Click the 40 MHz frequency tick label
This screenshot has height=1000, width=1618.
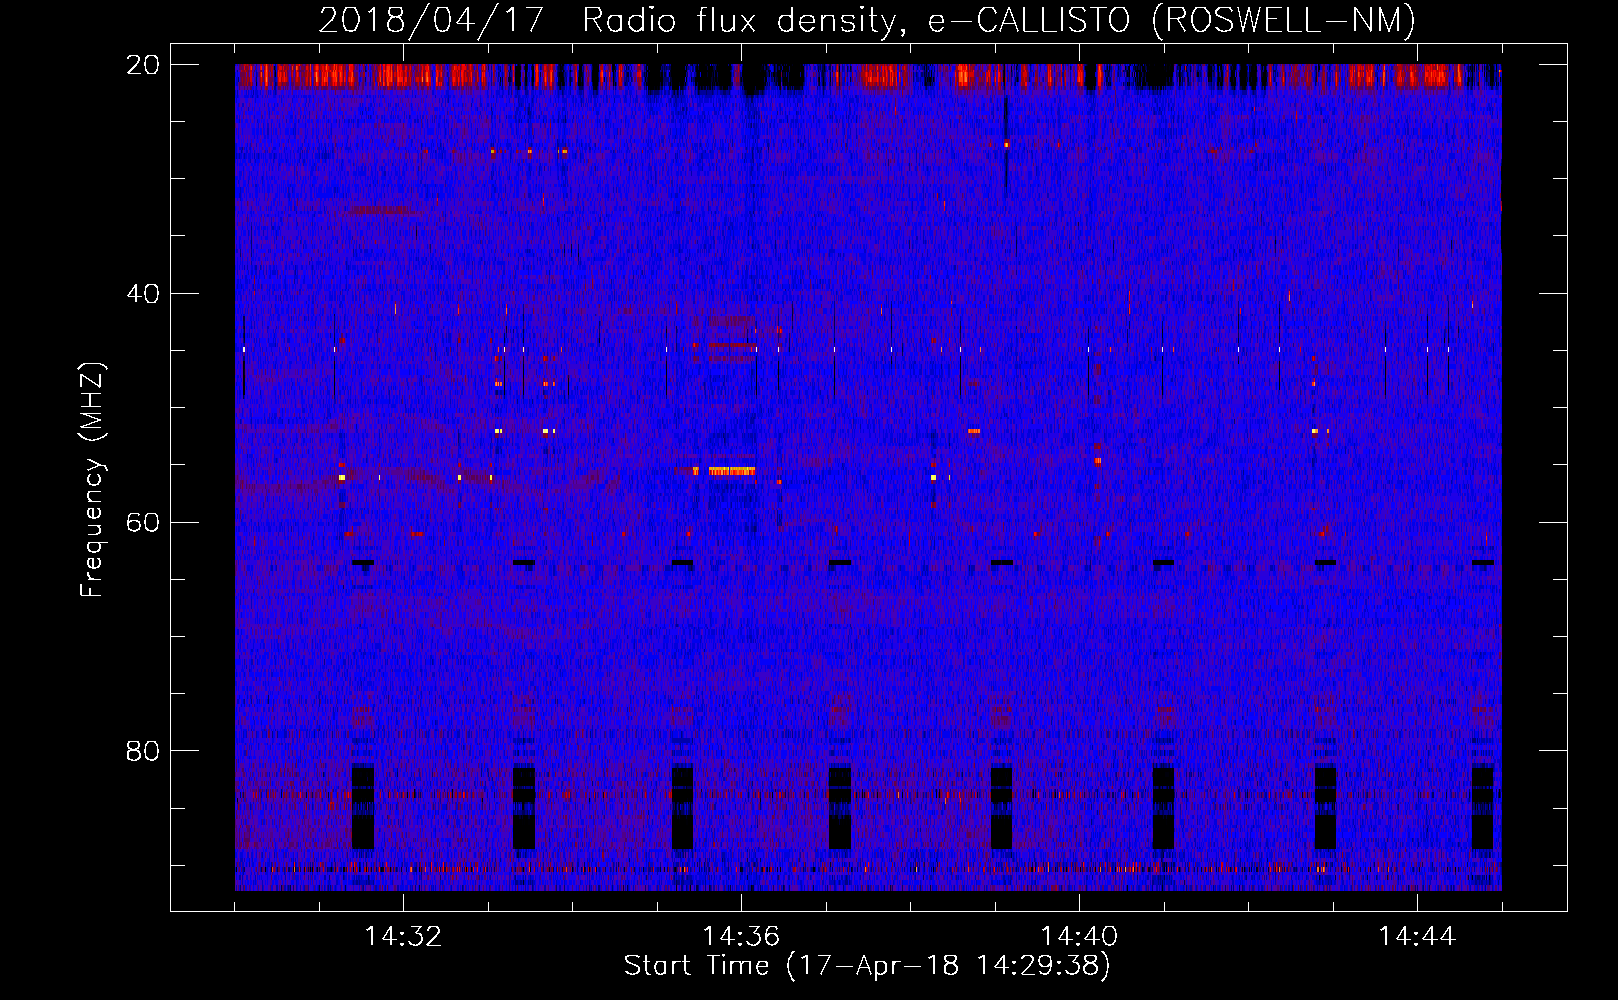click(x=143, y=294)
